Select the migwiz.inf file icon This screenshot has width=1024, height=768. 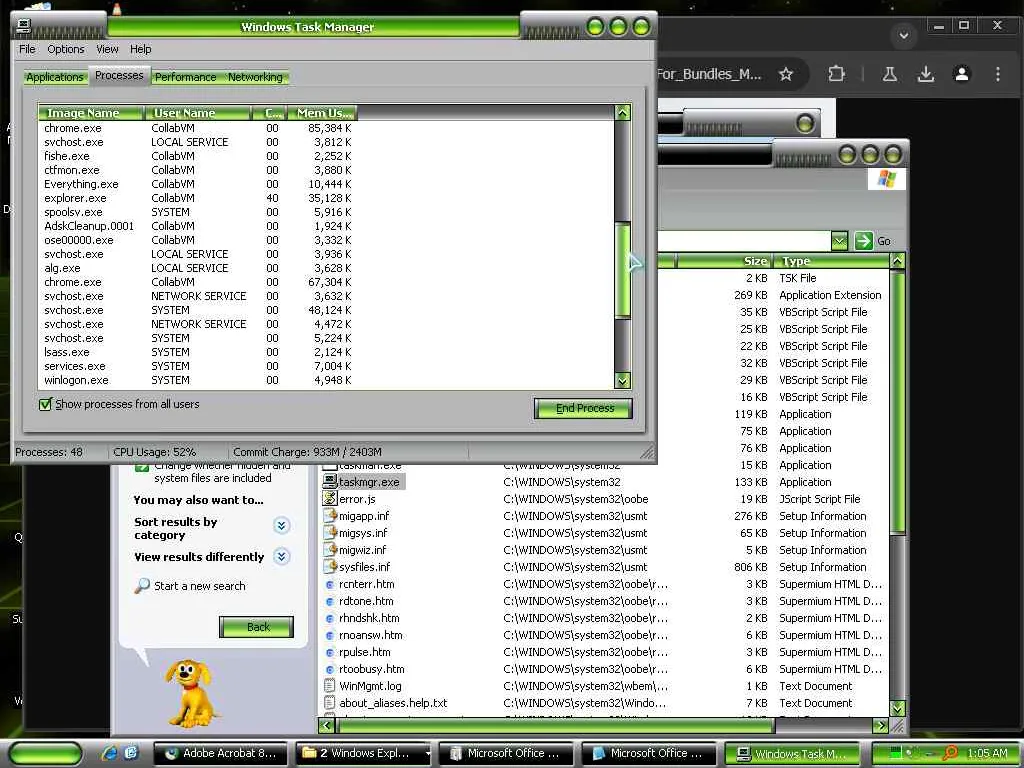[330, 550]
